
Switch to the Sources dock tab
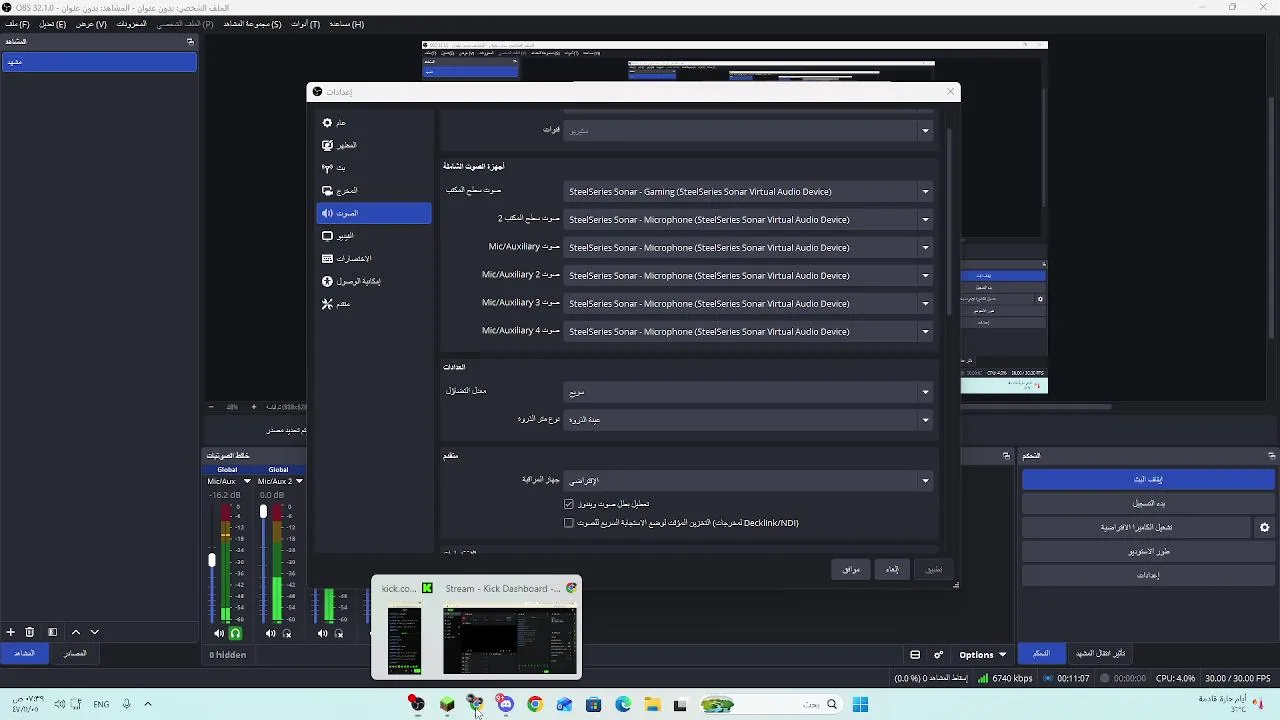[75, 654]
